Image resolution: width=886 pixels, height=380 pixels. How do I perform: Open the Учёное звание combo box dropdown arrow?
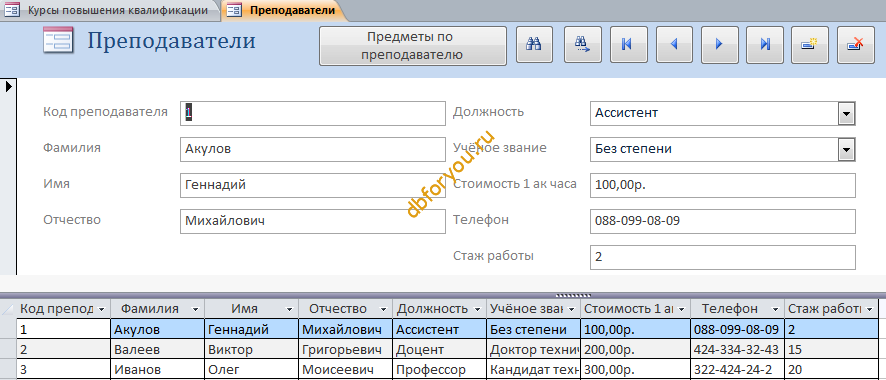[x=846, y=150]
